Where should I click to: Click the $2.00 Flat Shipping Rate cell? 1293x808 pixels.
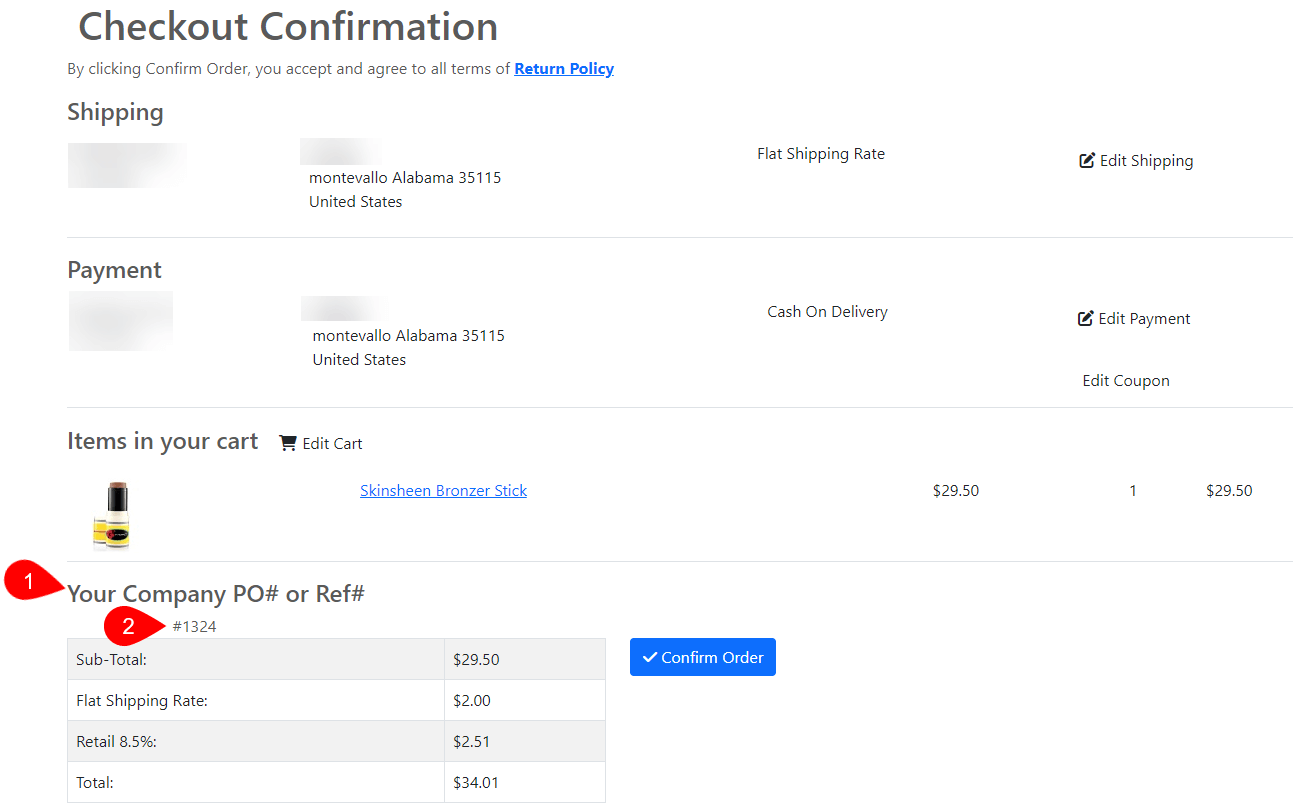472,701
